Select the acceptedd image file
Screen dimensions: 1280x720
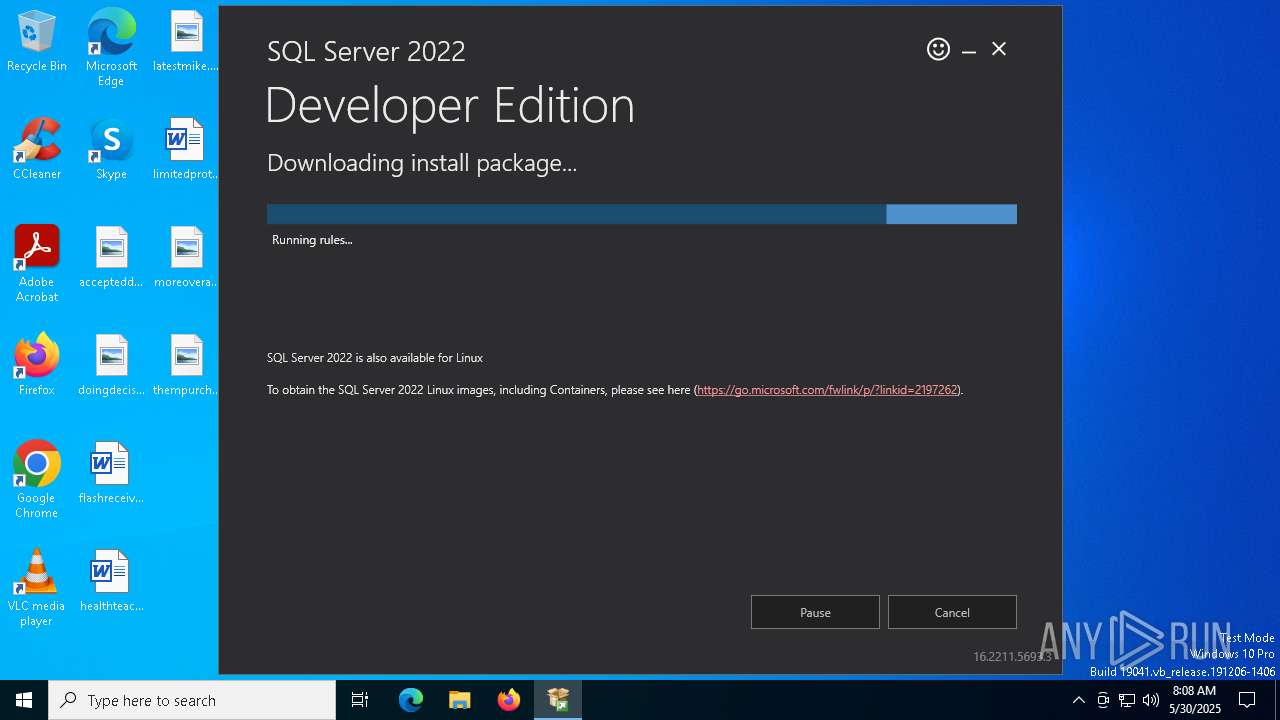111,258
